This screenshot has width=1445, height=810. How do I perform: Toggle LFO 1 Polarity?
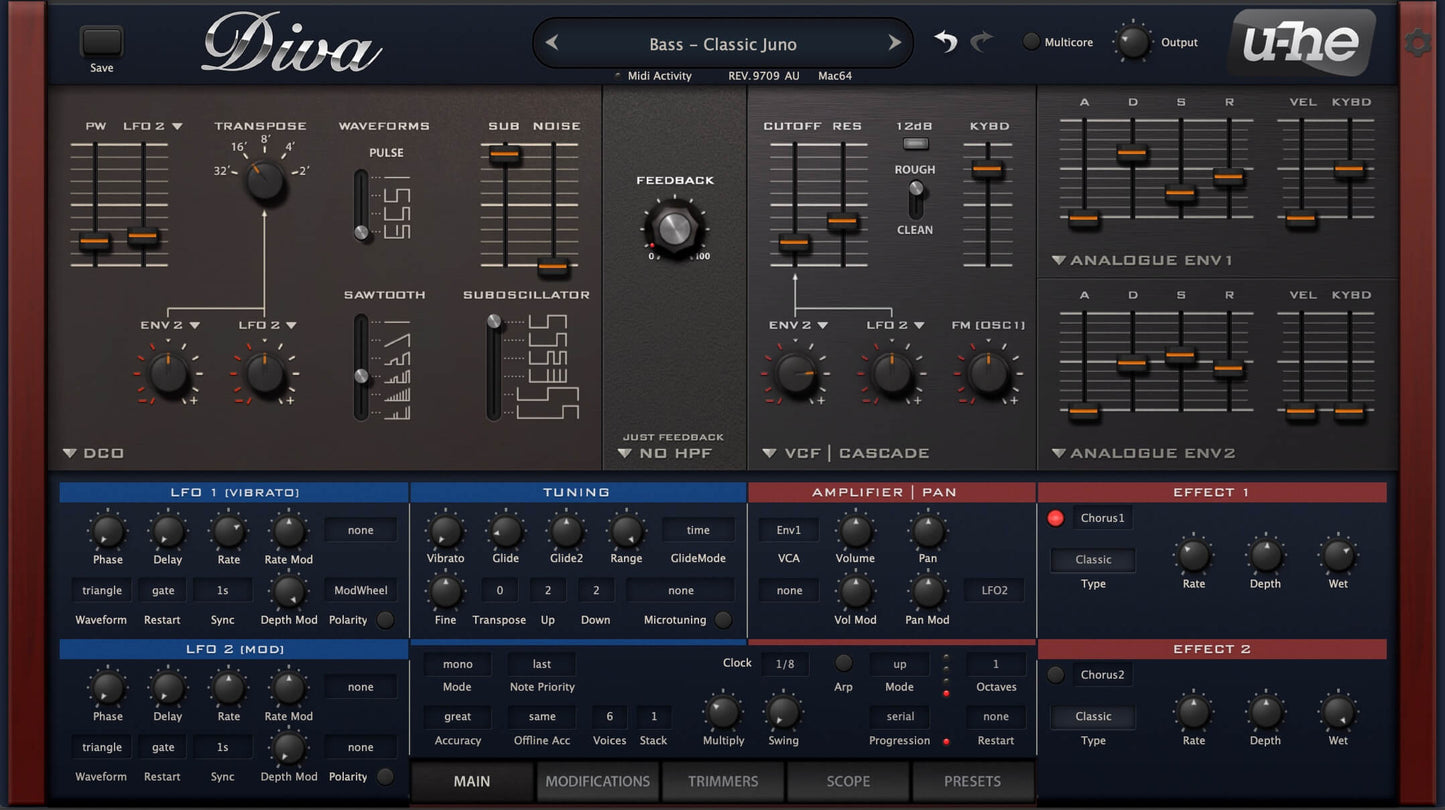tap(385, 620)
